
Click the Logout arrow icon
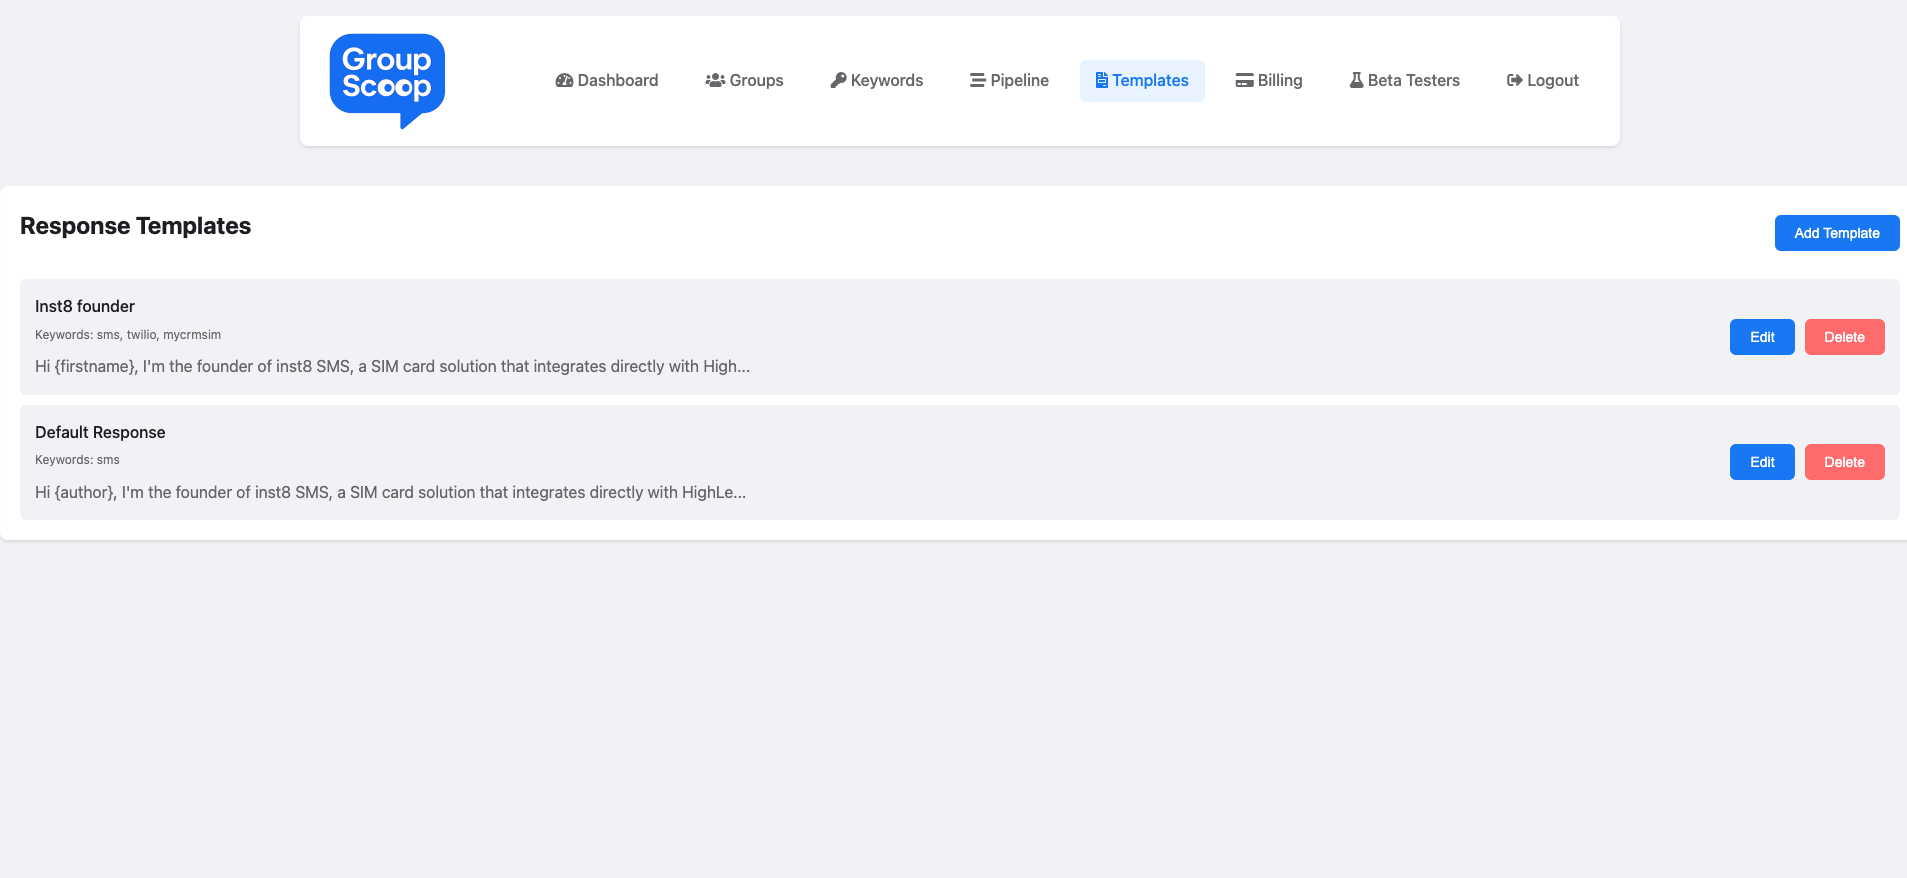[1514, 81]
